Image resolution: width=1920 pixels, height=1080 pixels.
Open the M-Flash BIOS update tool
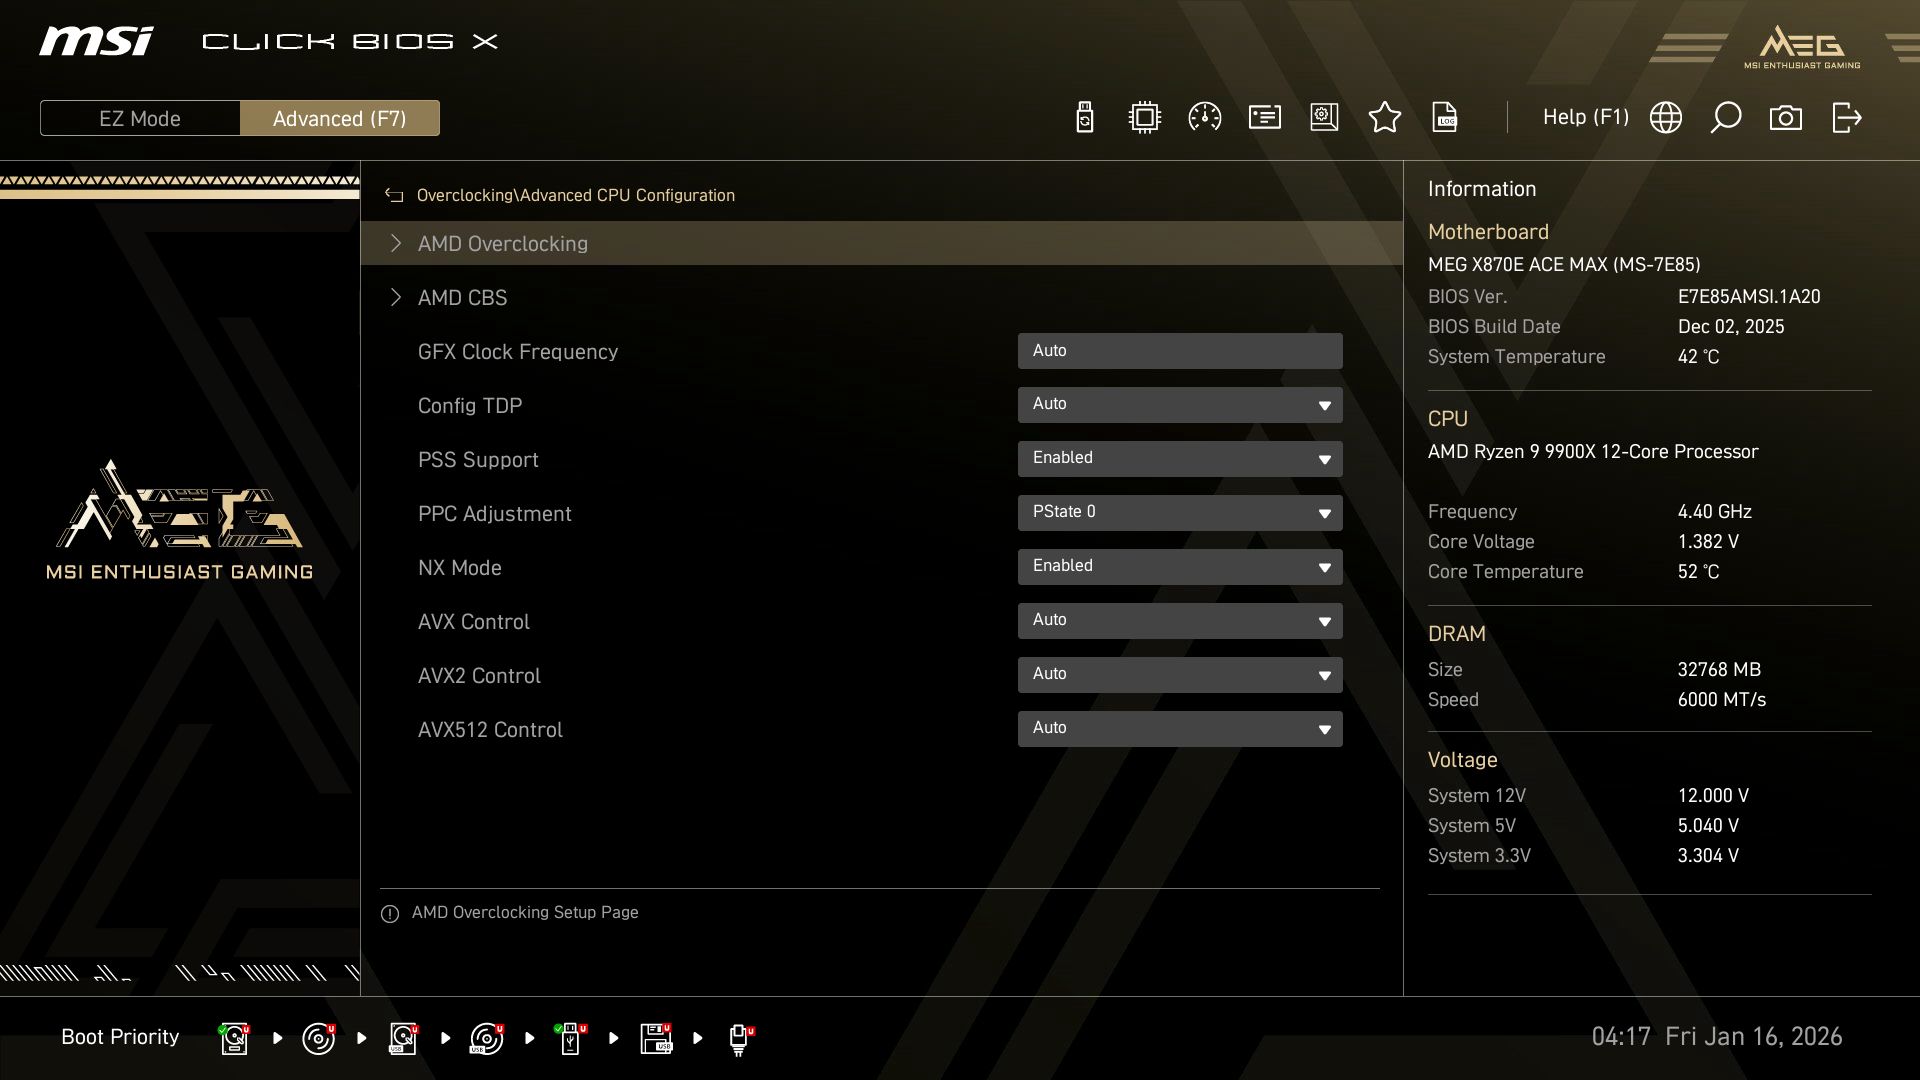(1084, 117)
